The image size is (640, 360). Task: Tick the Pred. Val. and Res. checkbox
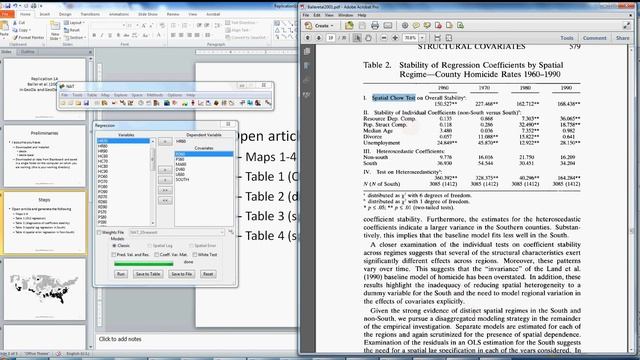click(x=113, y=255)
